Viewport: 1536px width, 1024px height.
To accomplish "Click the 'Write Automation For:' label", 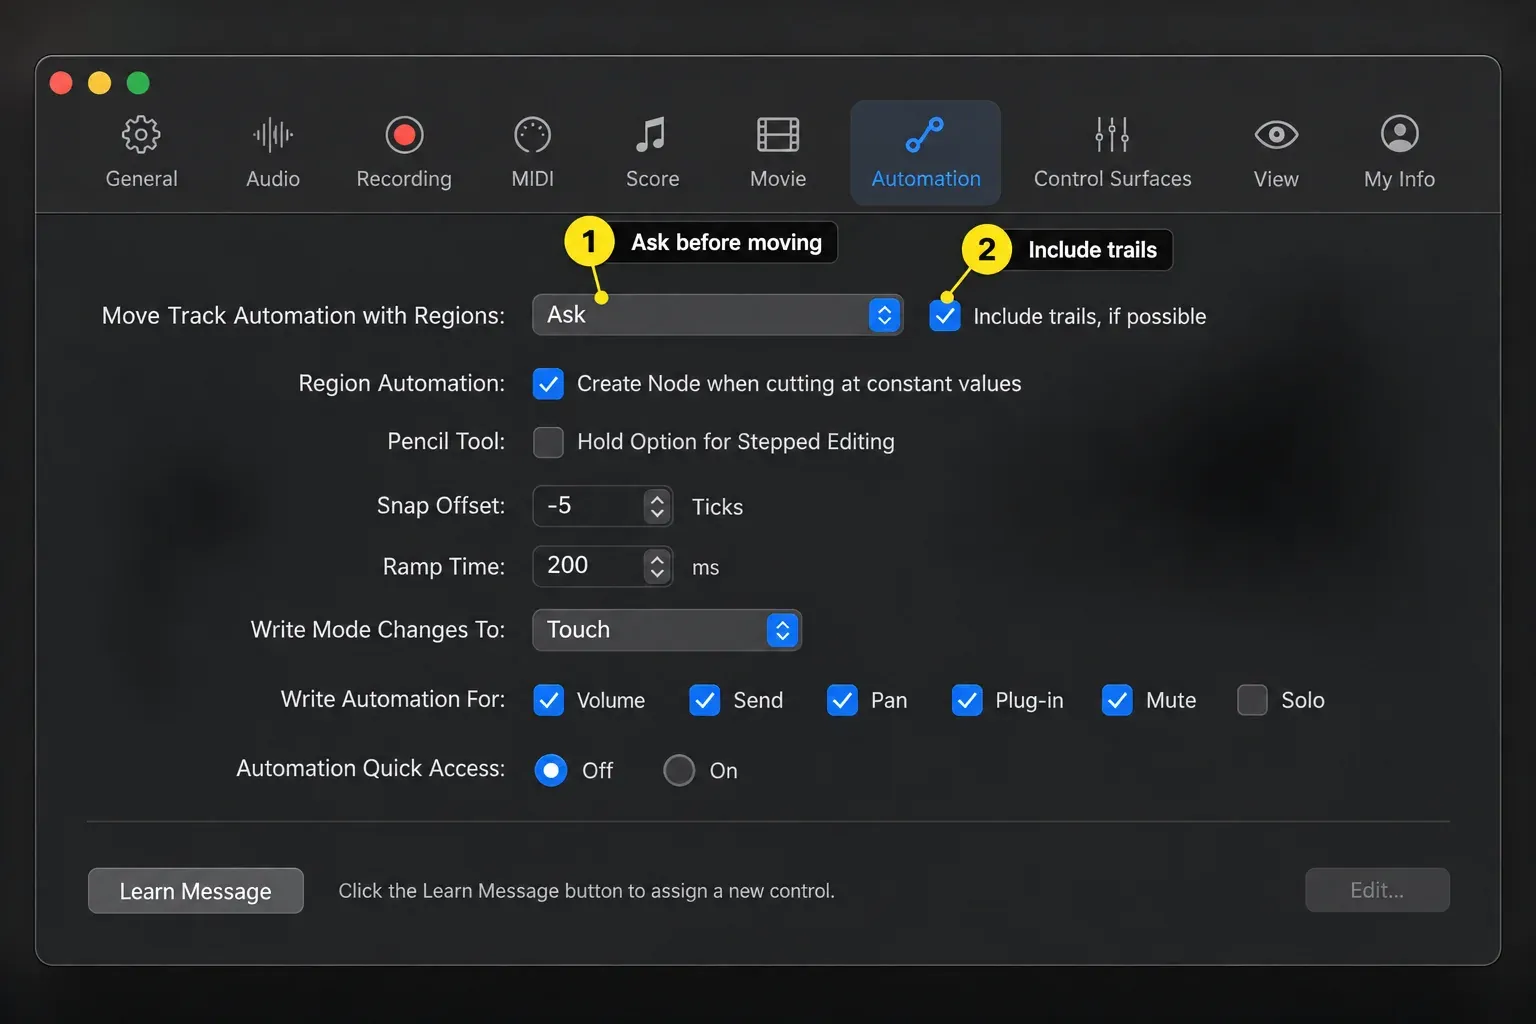I will pos(393,699).
